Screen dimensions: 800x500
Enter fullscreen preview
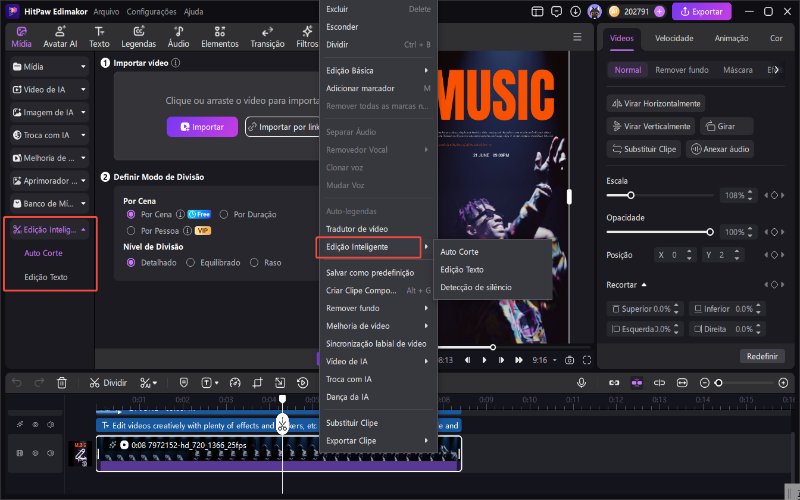[587, 360]
